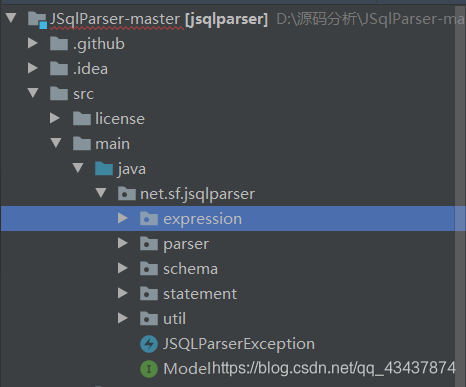The width and height of the screenshot is (466, 387).
Task: Click the .idea folder icon
Action: (59, 68)
